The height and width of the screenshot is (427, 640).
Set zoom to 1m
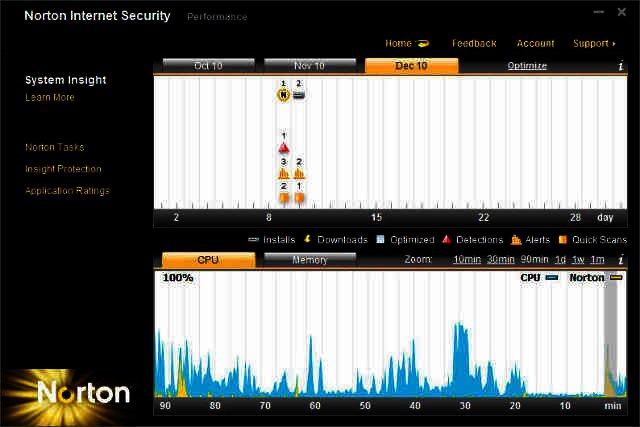click(x=597, y=260)
